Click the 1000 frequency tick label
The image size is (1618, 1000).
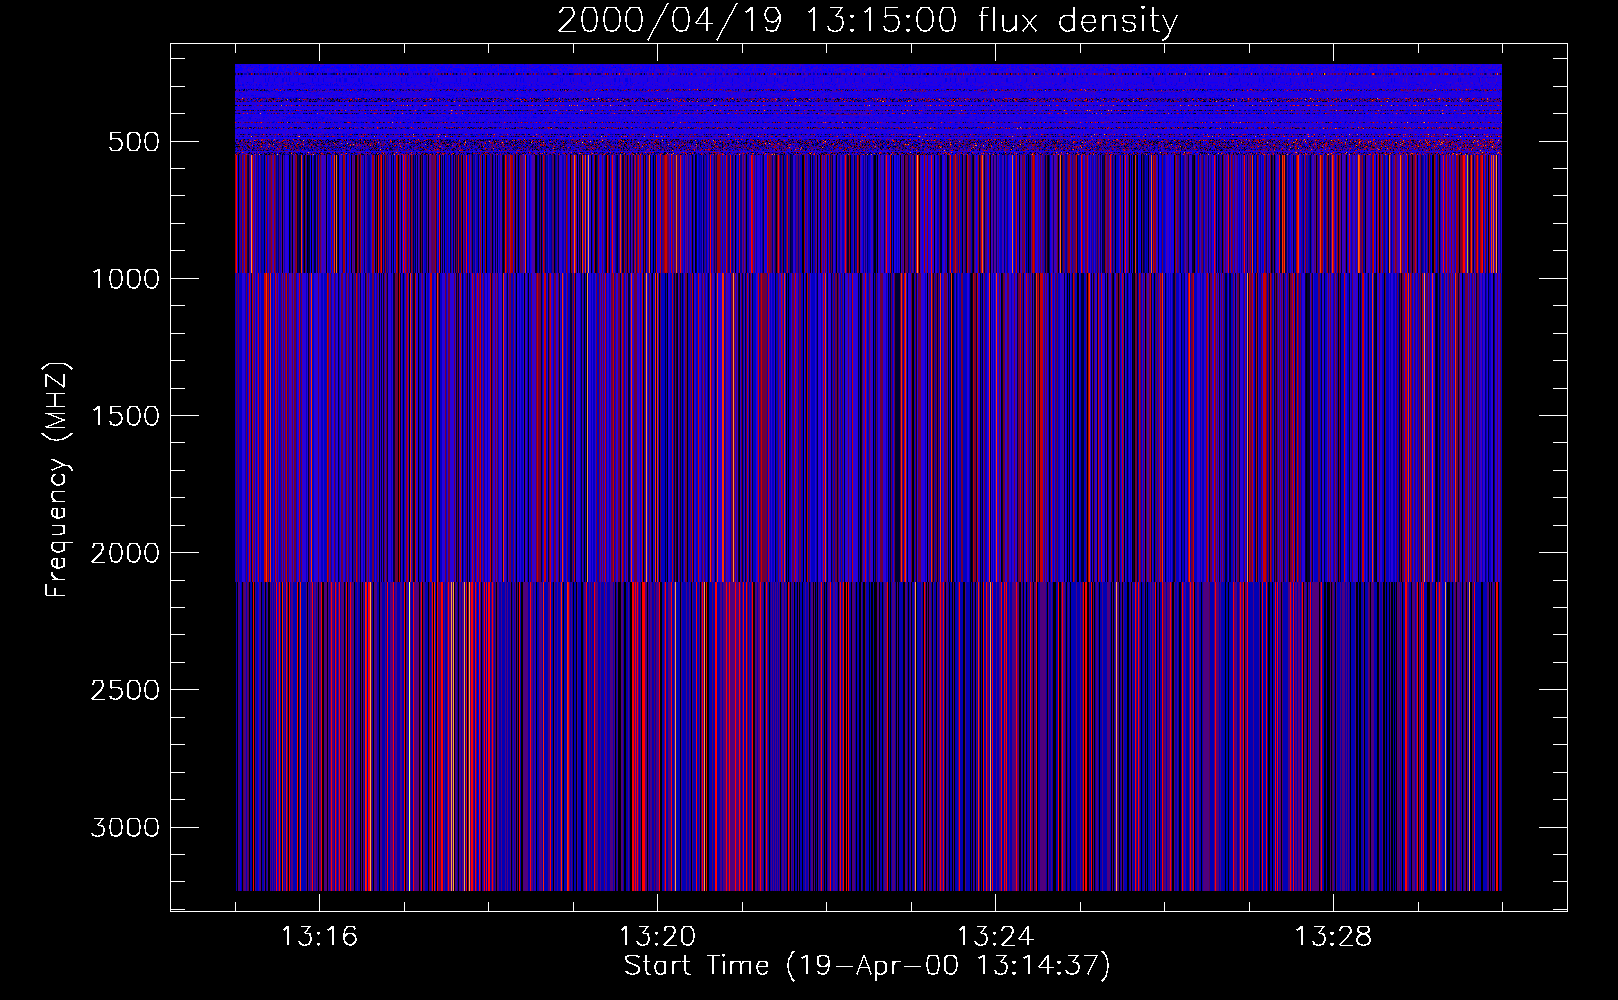click(x=125, y=279)
